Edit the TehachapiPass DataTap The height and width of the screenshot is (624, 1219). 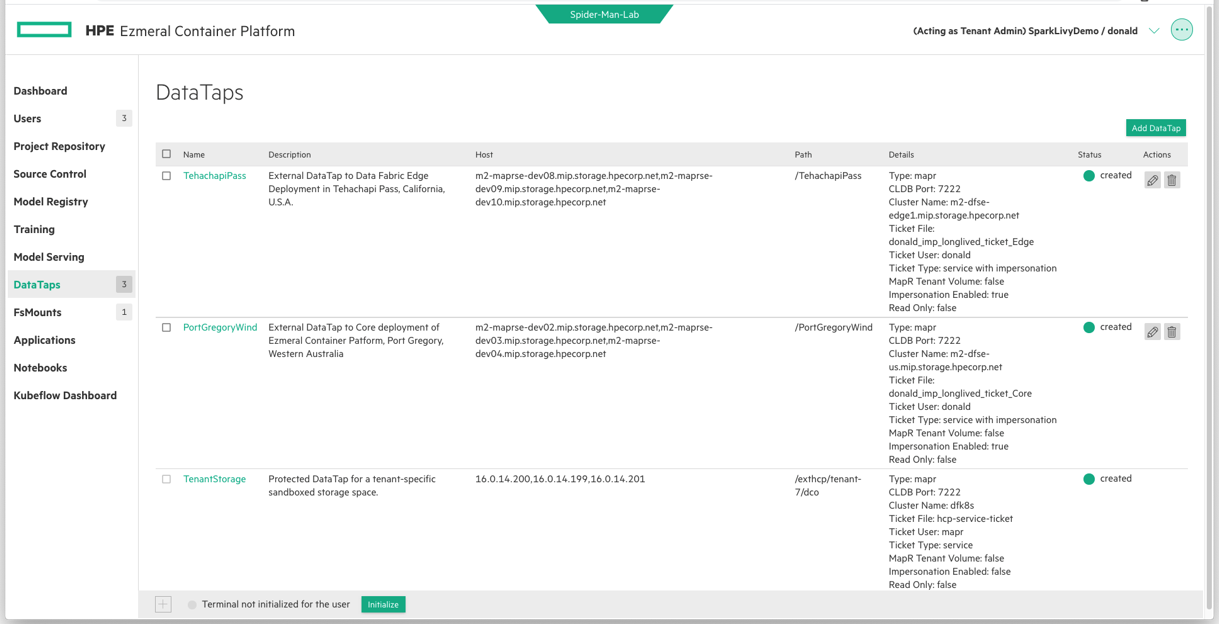click(x=1153, y=180)
